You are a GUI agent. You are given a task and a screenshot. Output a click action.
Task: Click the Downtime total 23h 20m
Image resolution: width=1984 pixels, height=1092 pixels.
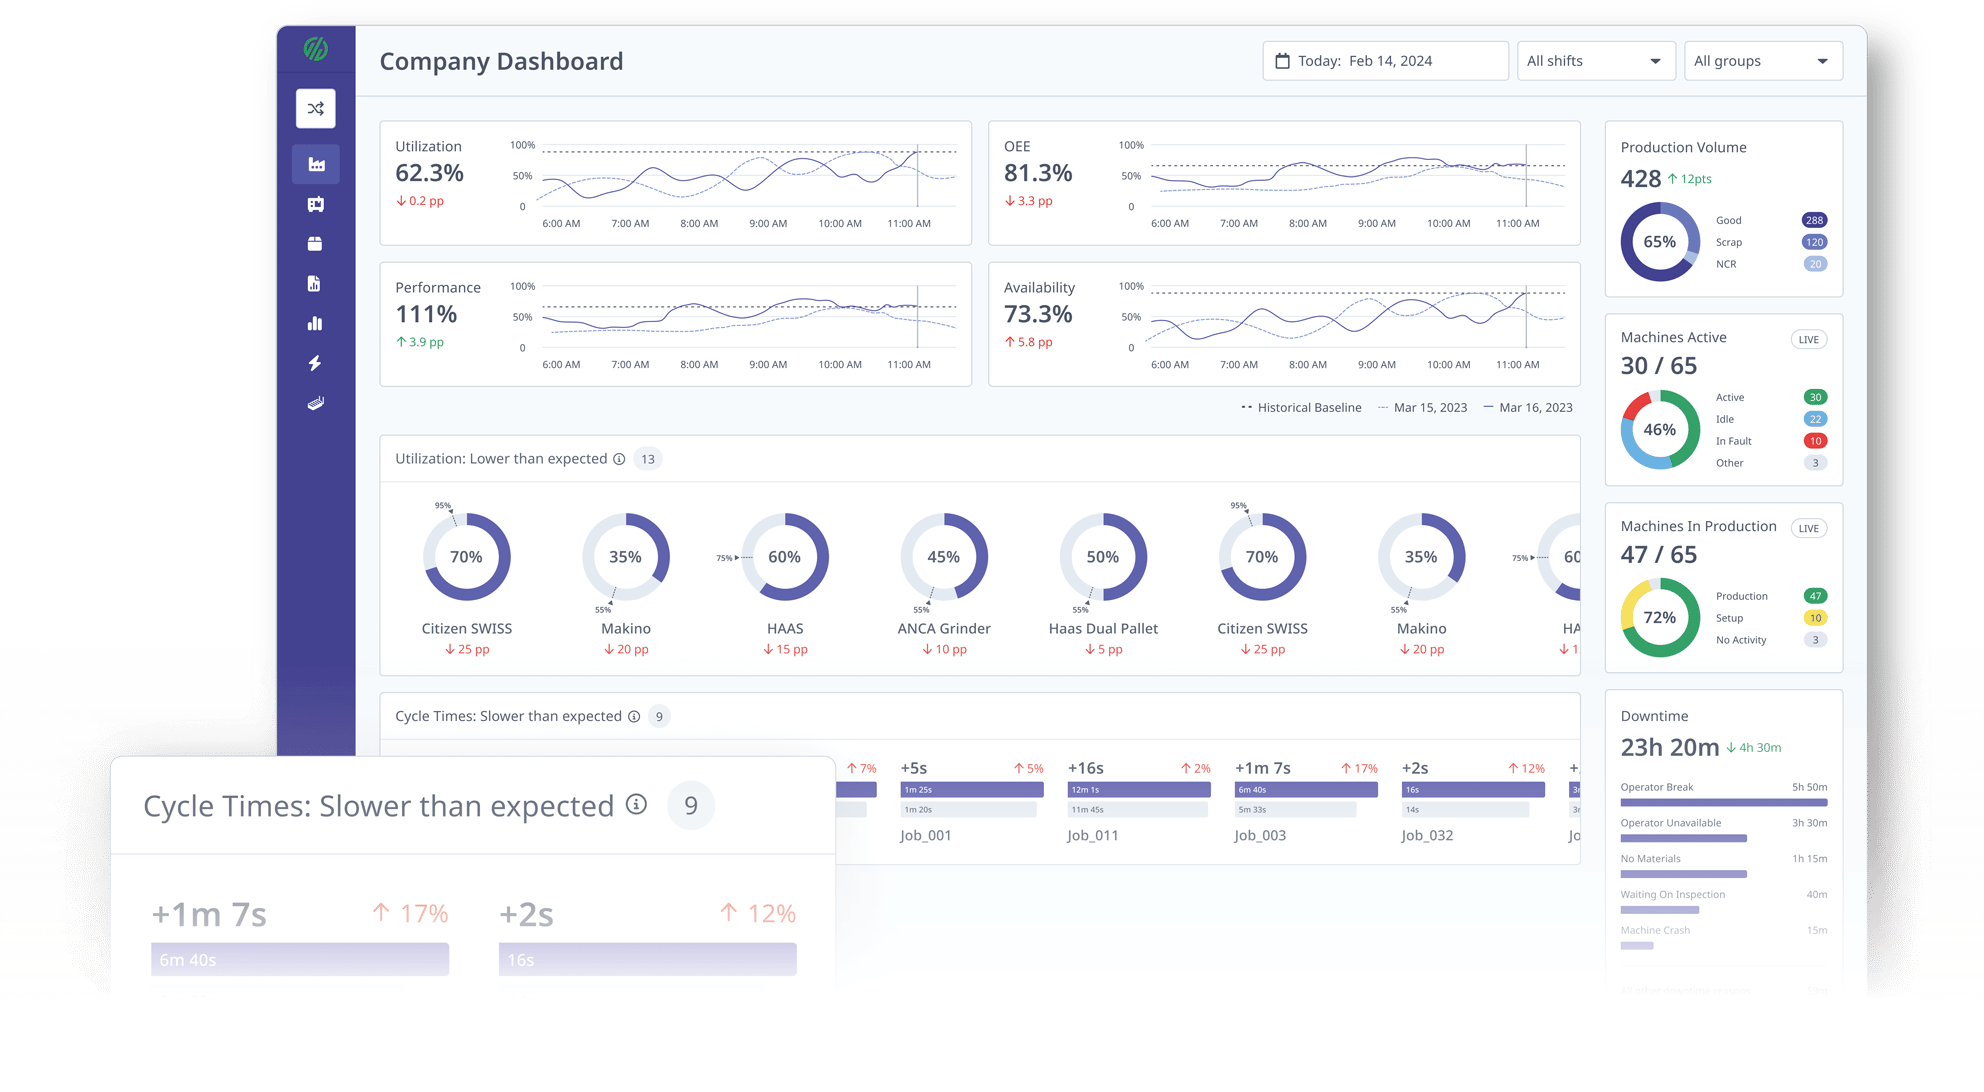[x=1670, y=747]
